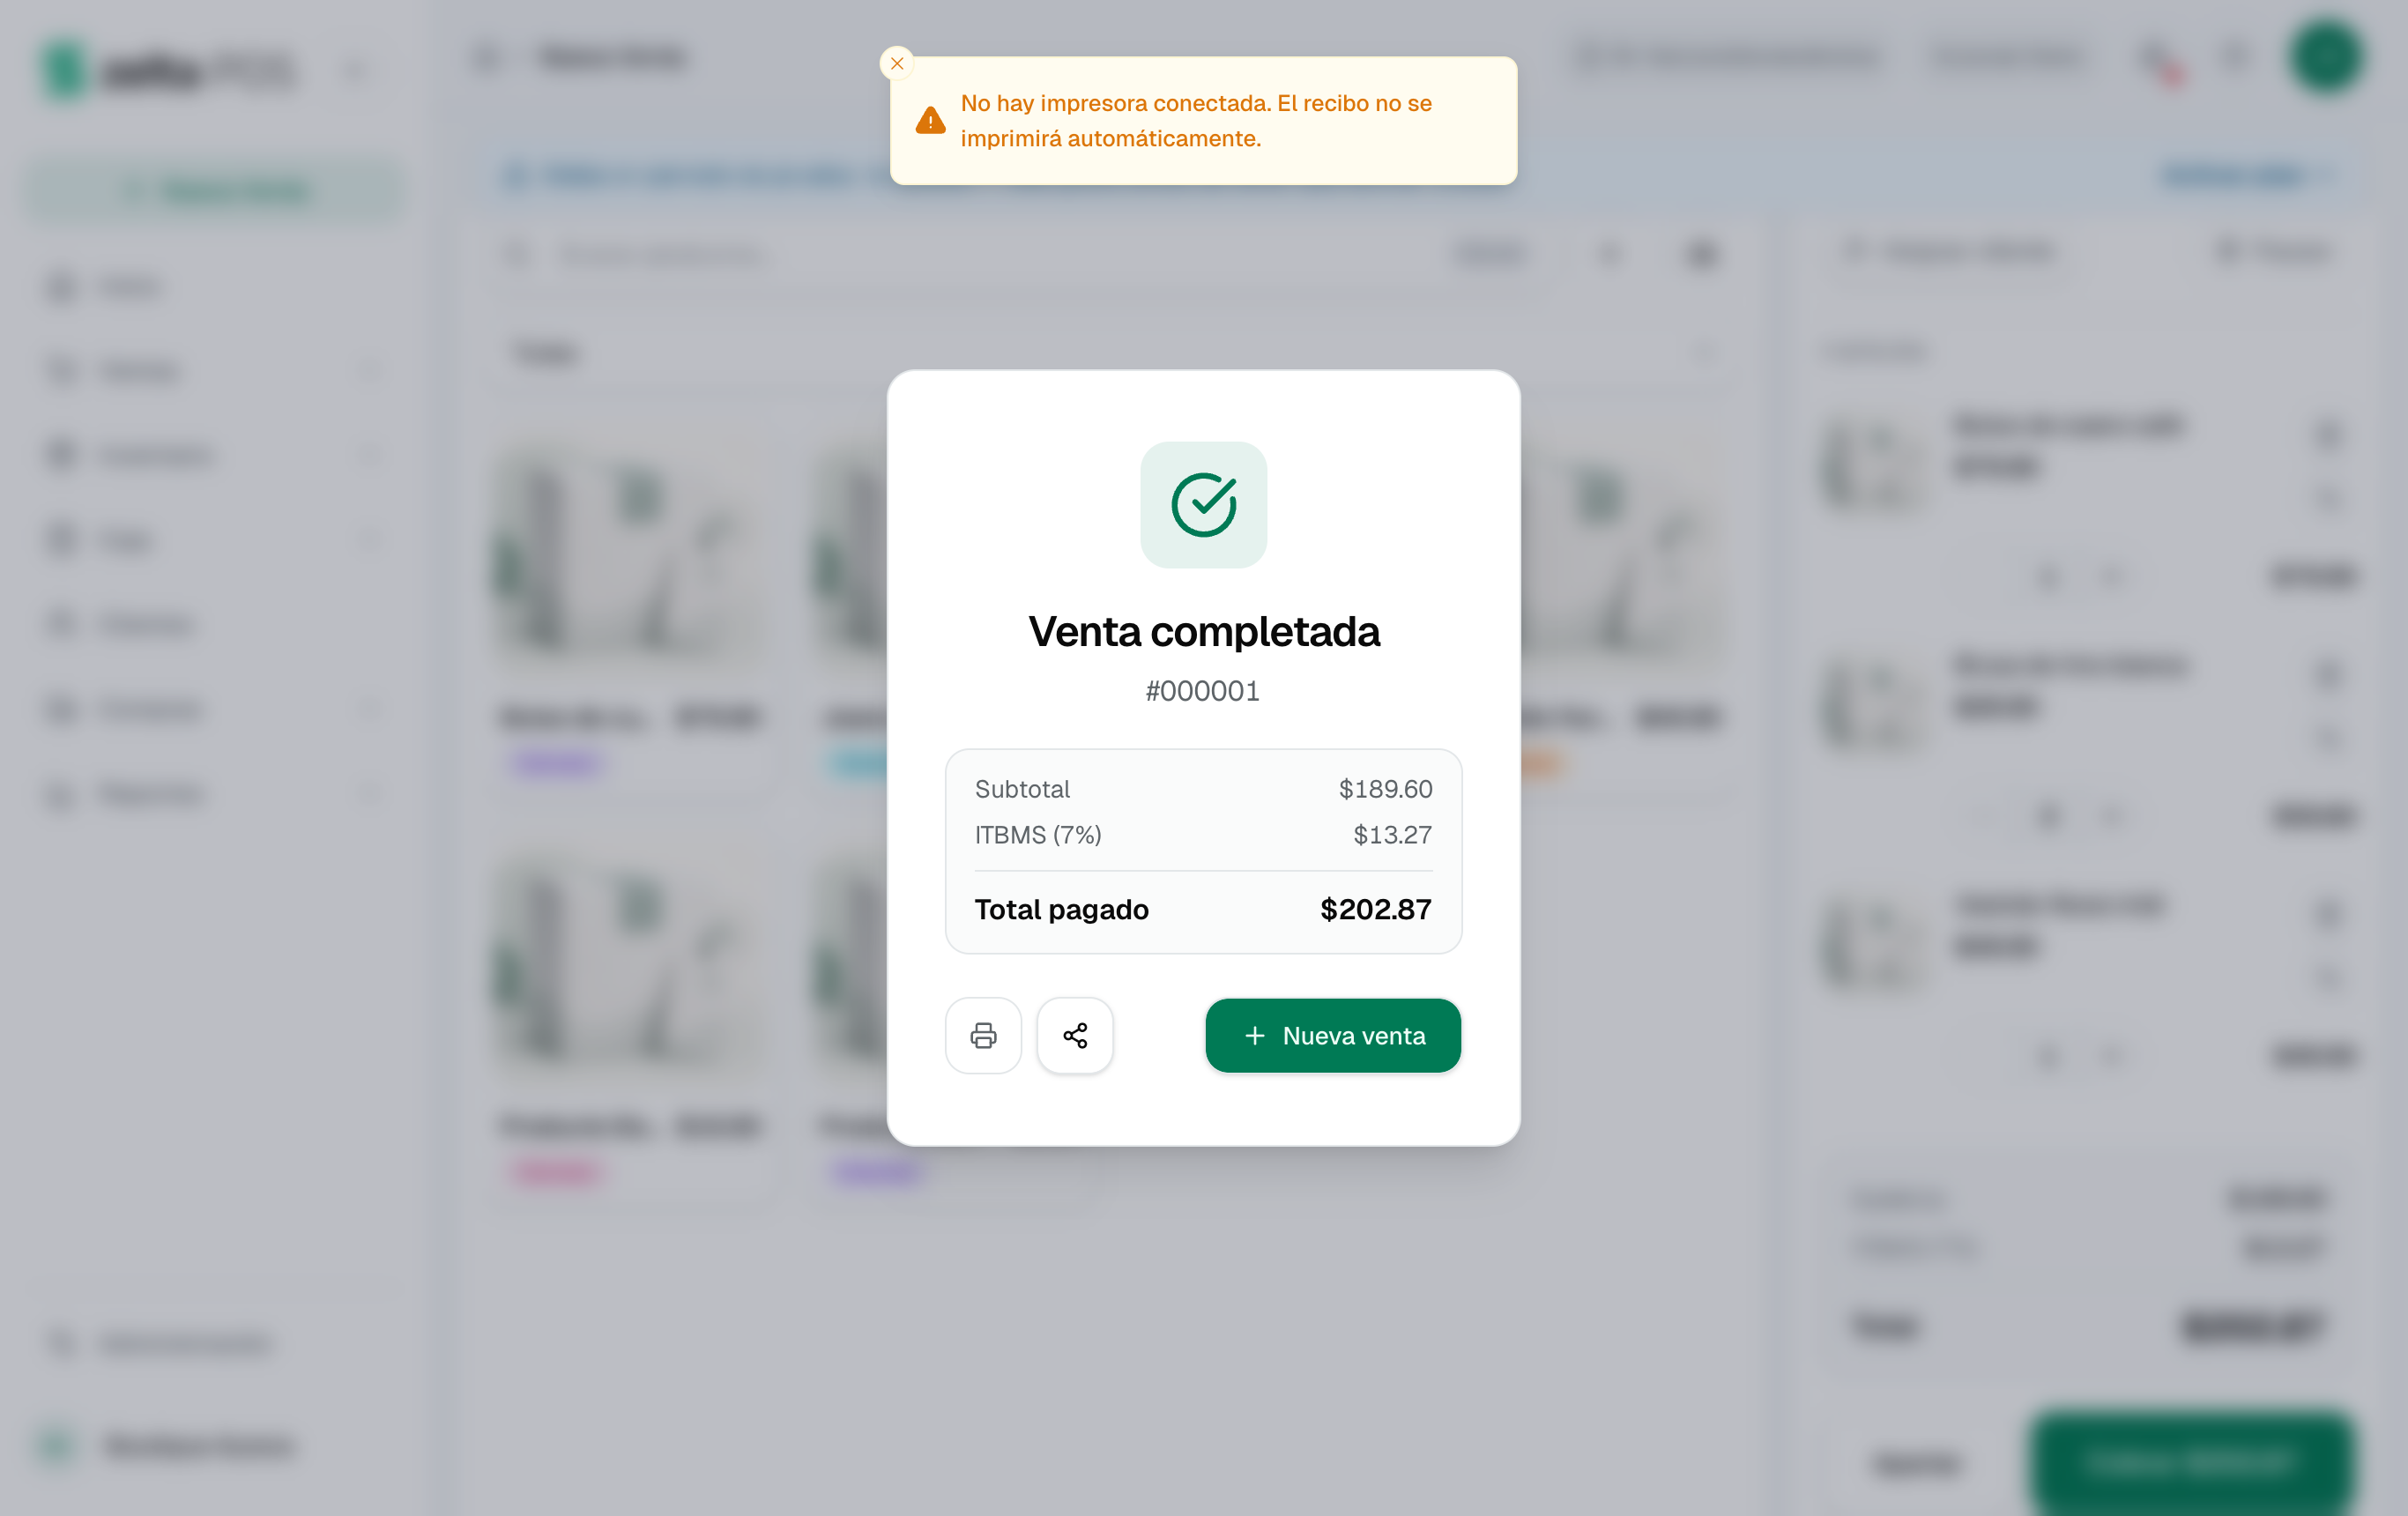
Task: Click the green POS logo icon
Action: (65, 70)
